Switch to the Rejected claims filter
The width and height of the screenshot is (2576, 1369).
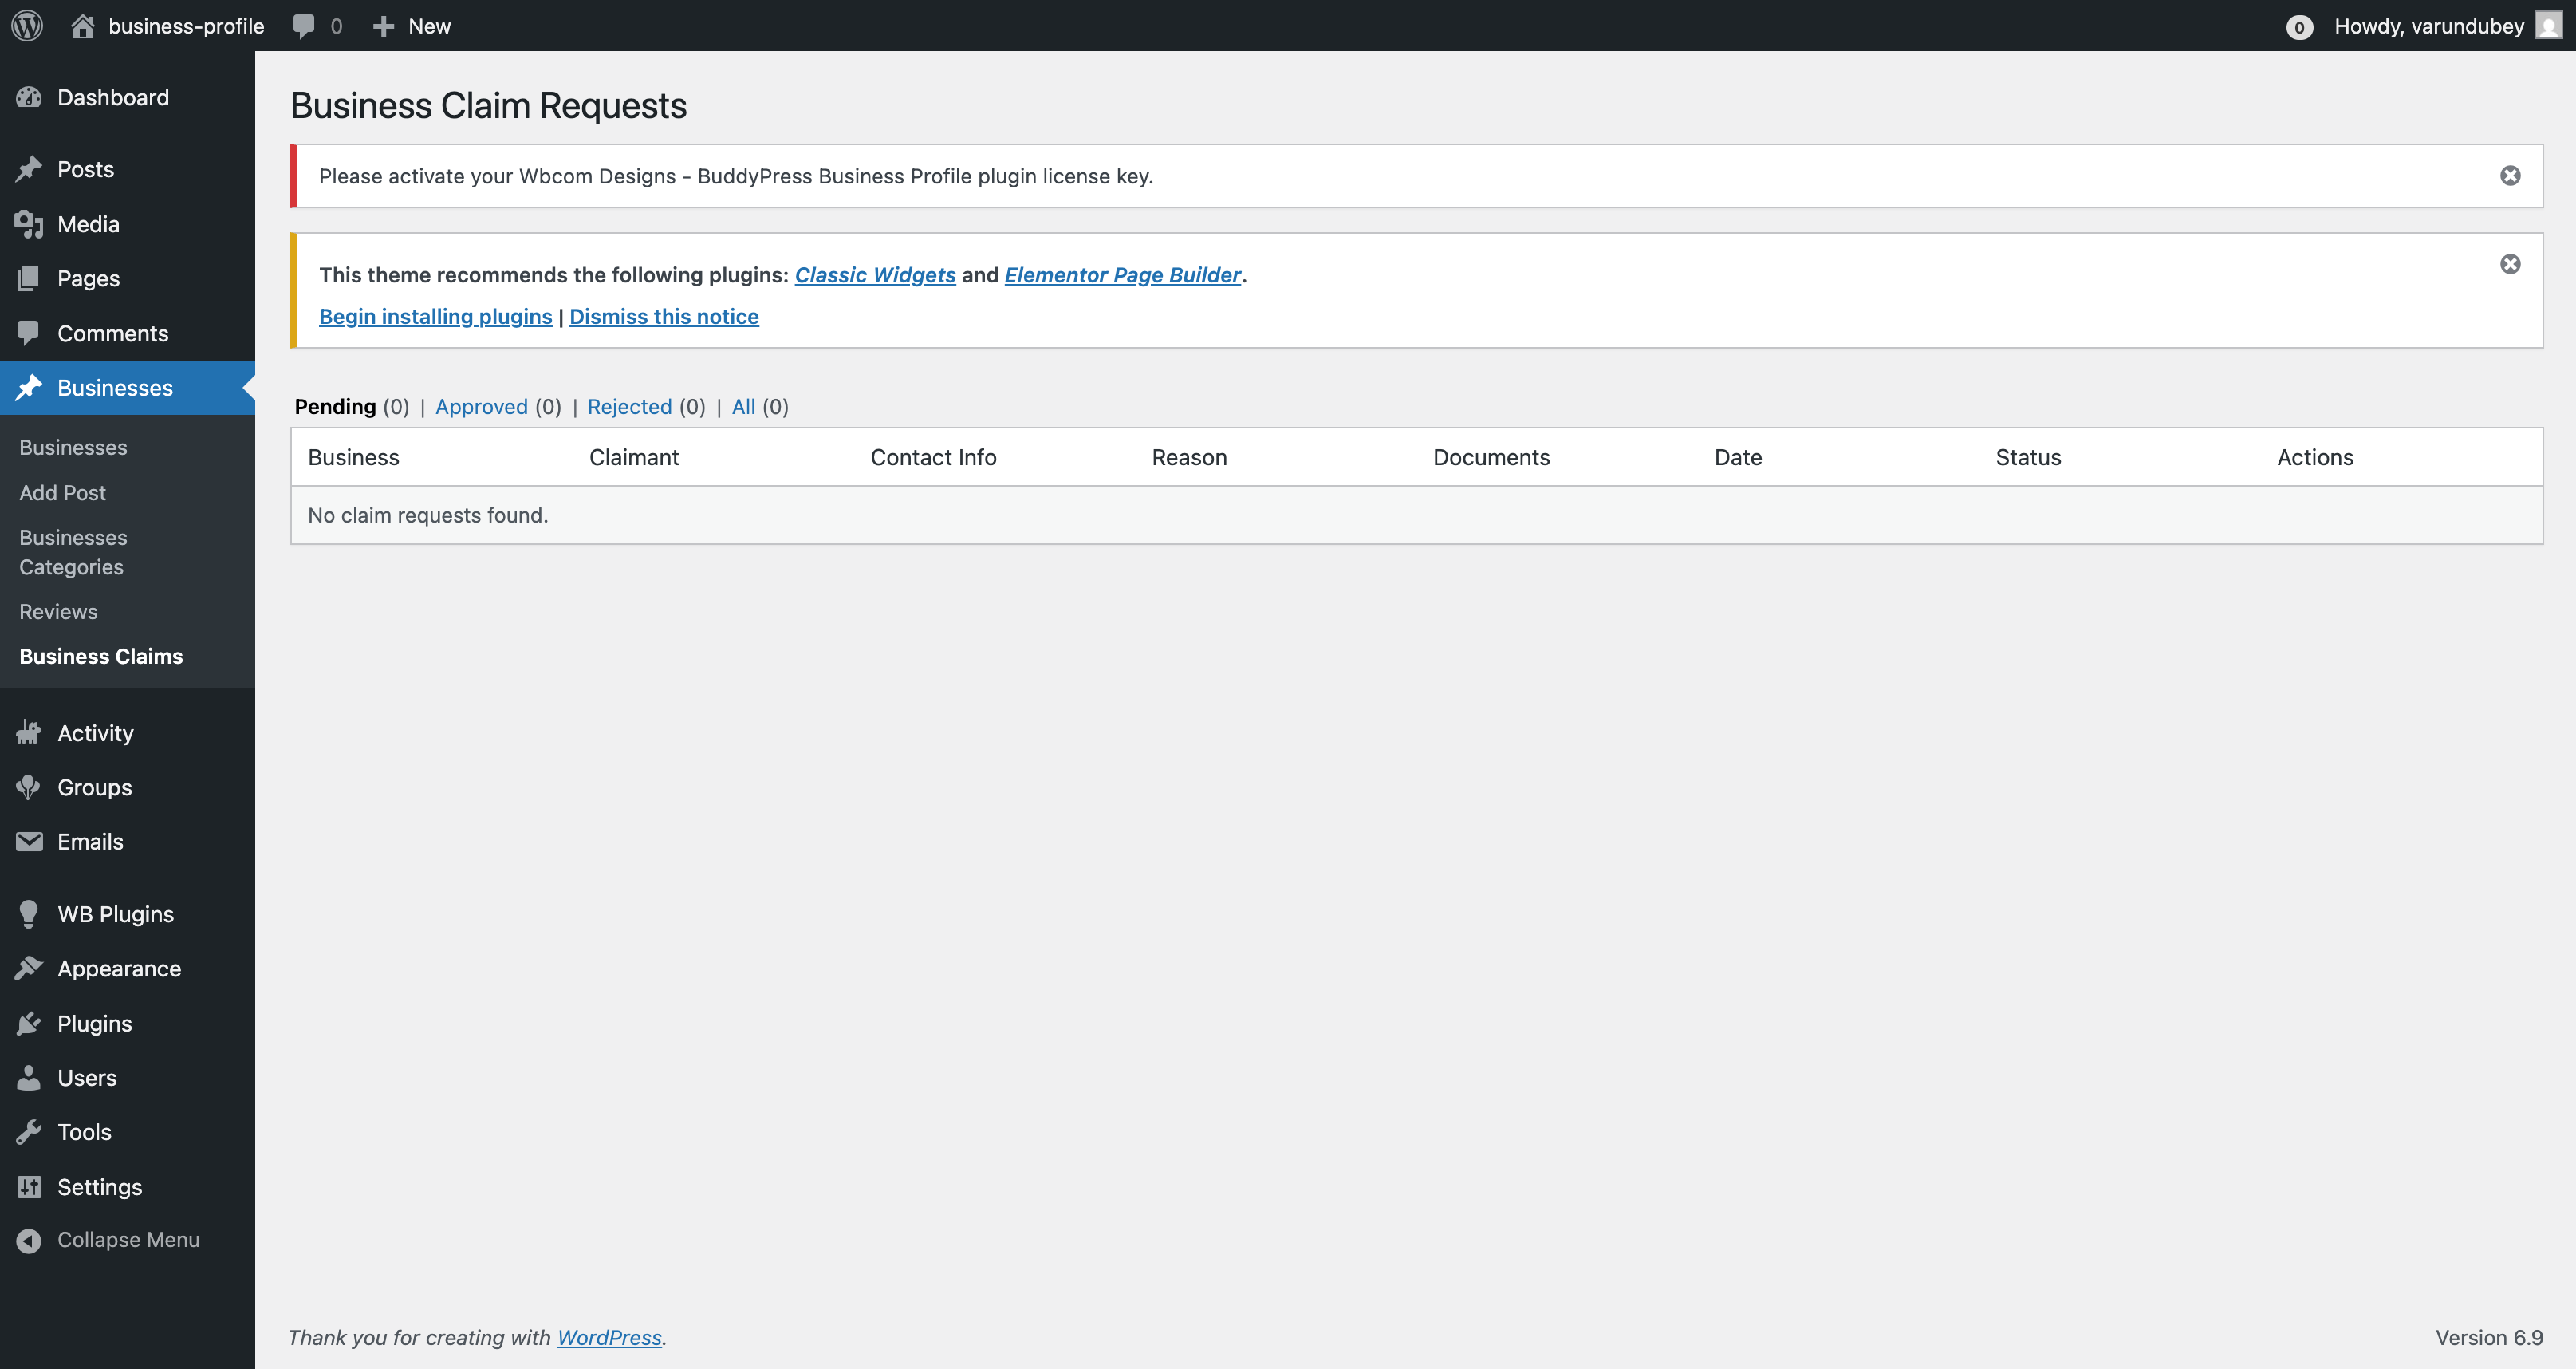(629, 406)
